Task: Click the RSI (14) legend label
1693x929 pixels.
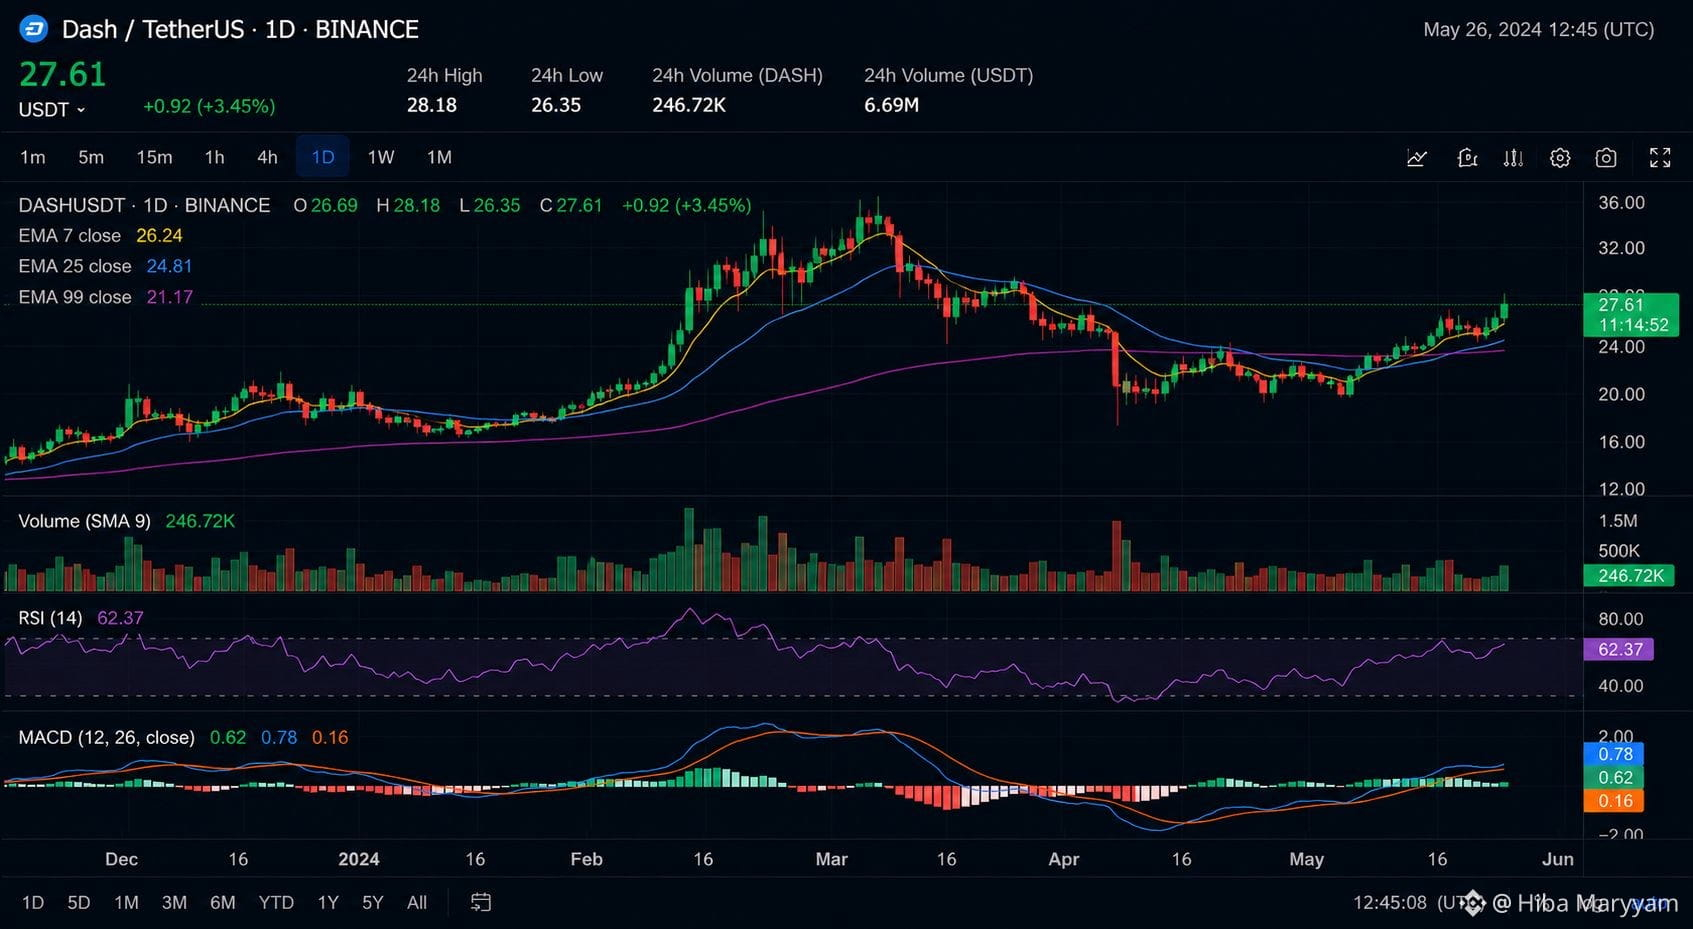Action: tap(50, 618)
